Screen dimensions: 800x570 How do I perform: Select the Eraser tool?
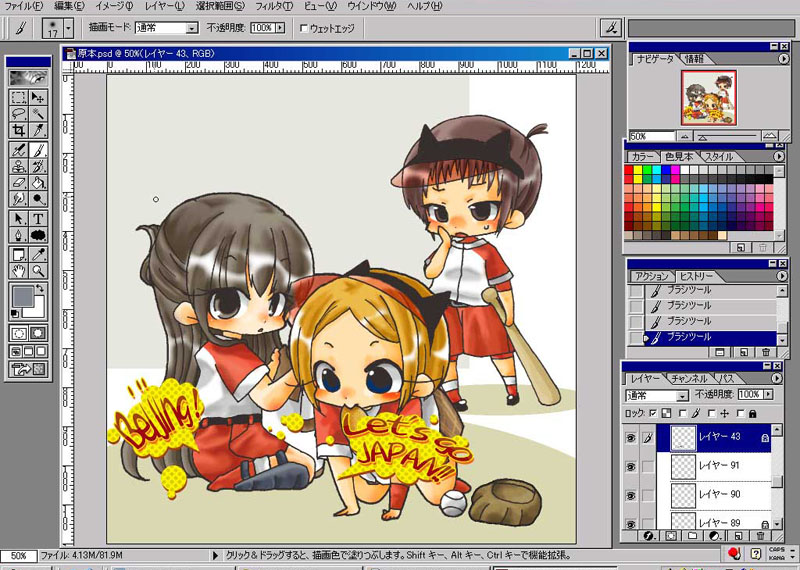(x=19, y=182)
